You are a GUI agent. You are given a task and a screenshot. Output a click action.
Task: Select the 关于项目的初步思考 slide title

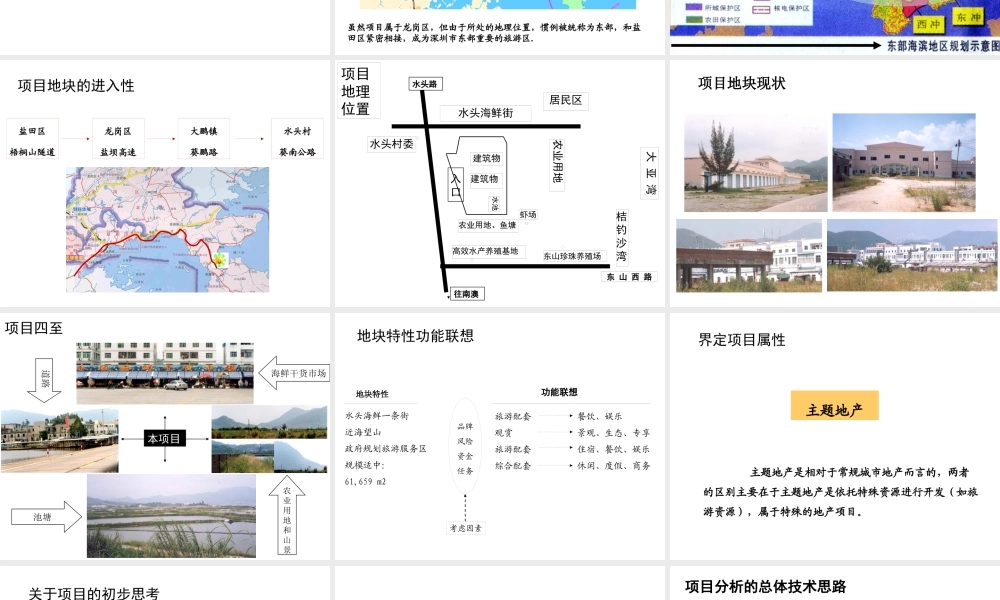94,593
